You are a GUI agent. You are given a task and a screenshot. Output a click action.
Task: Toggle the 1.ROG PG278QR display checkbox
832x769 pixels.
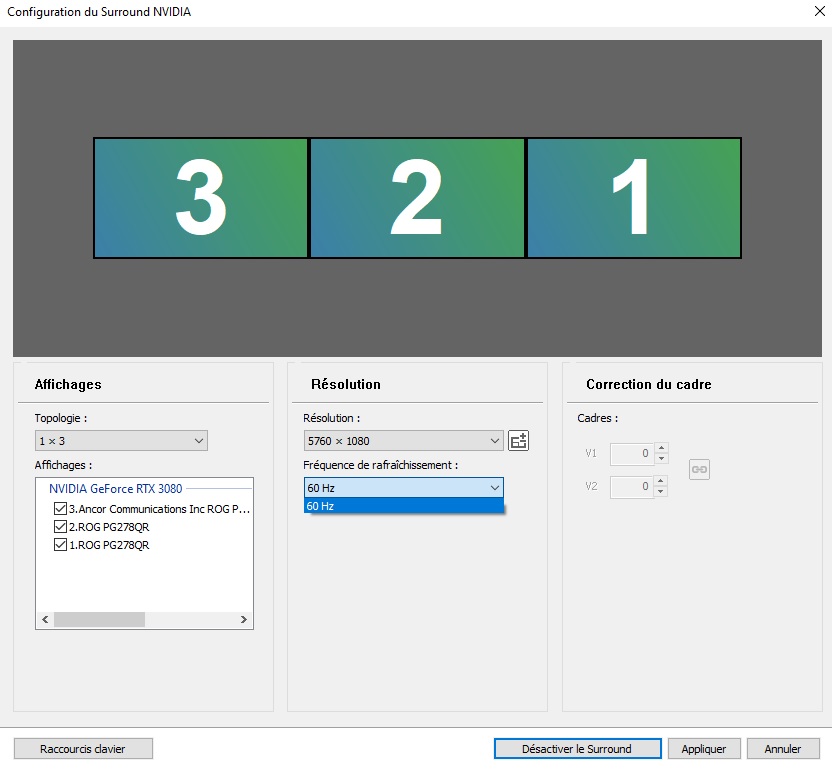click(60, 545)
